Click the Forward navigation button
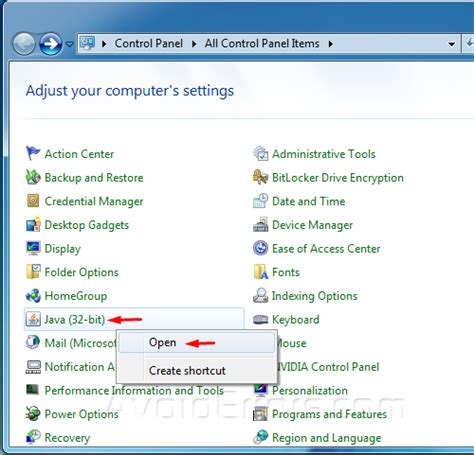This screenshot has width=474, height=455. (50, 44)
